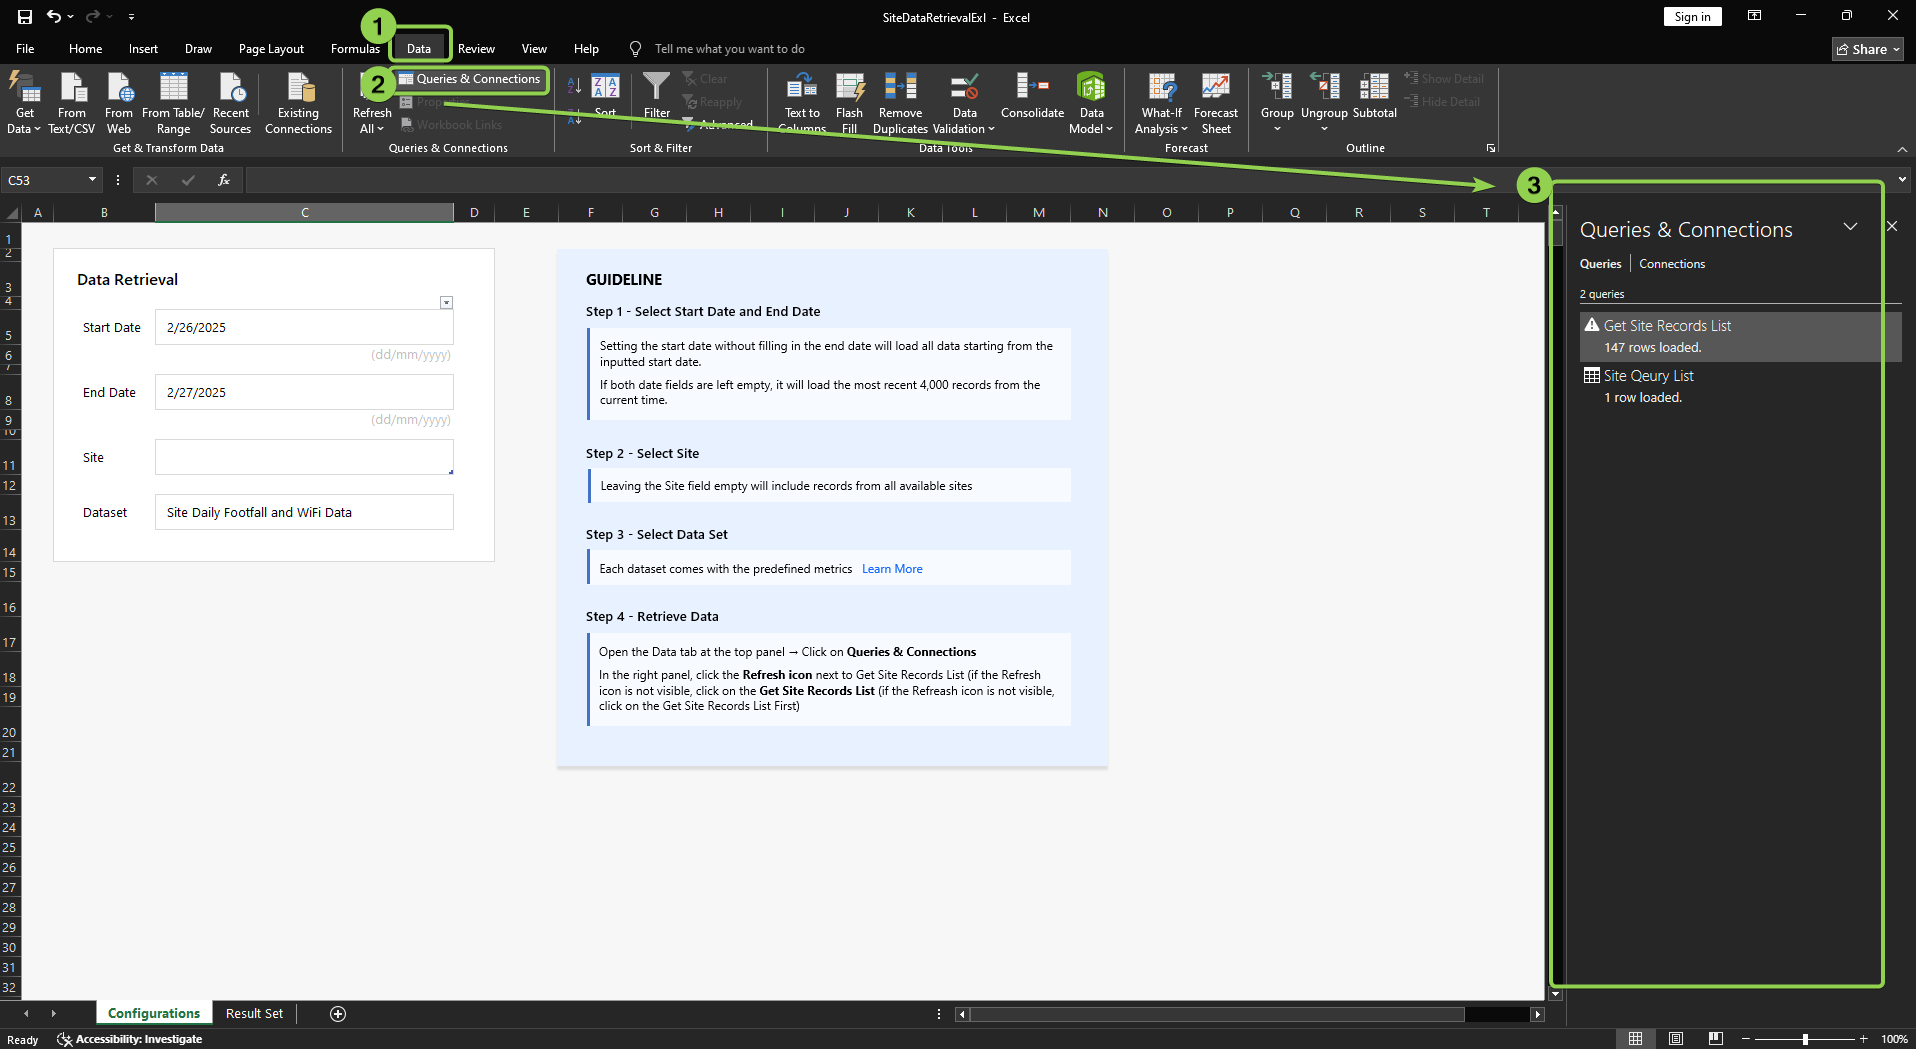Open the Data Model menu
This screenshot has height=1049, width=1916.
click(x=1091, y=103)
